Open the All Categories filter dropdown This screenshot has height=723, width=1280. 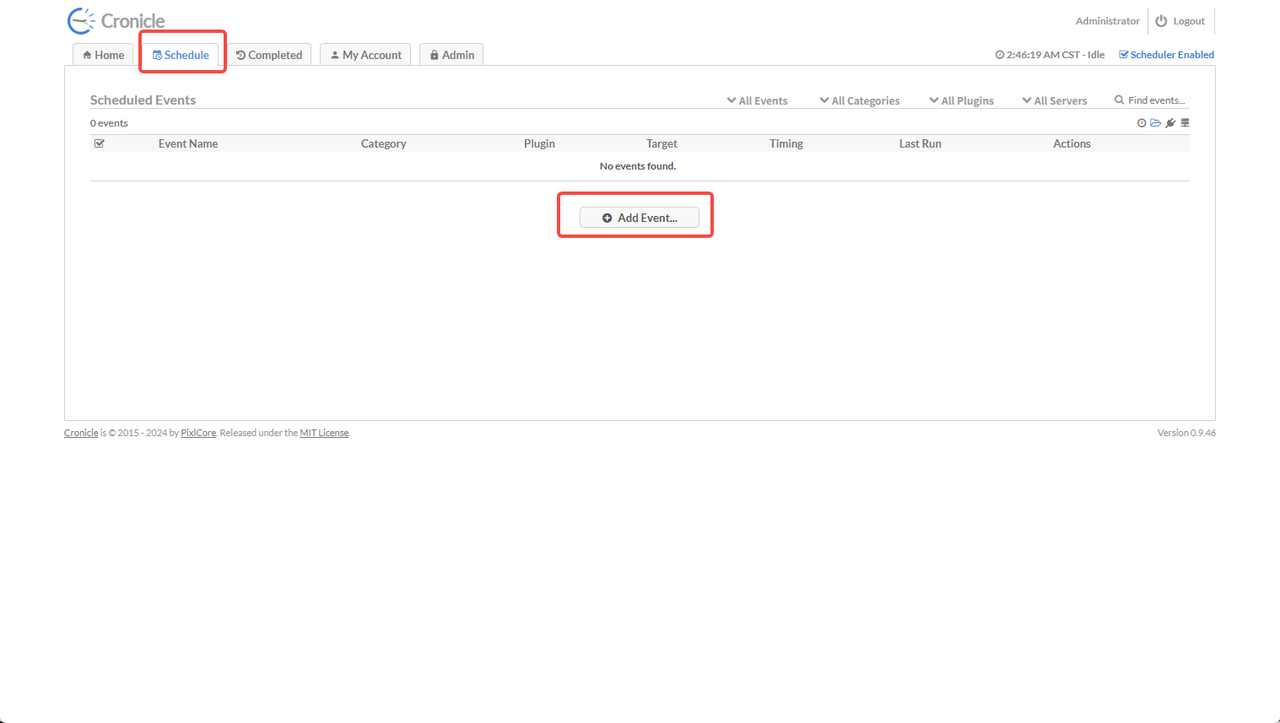pyautogui.click(x=859, y=100)
